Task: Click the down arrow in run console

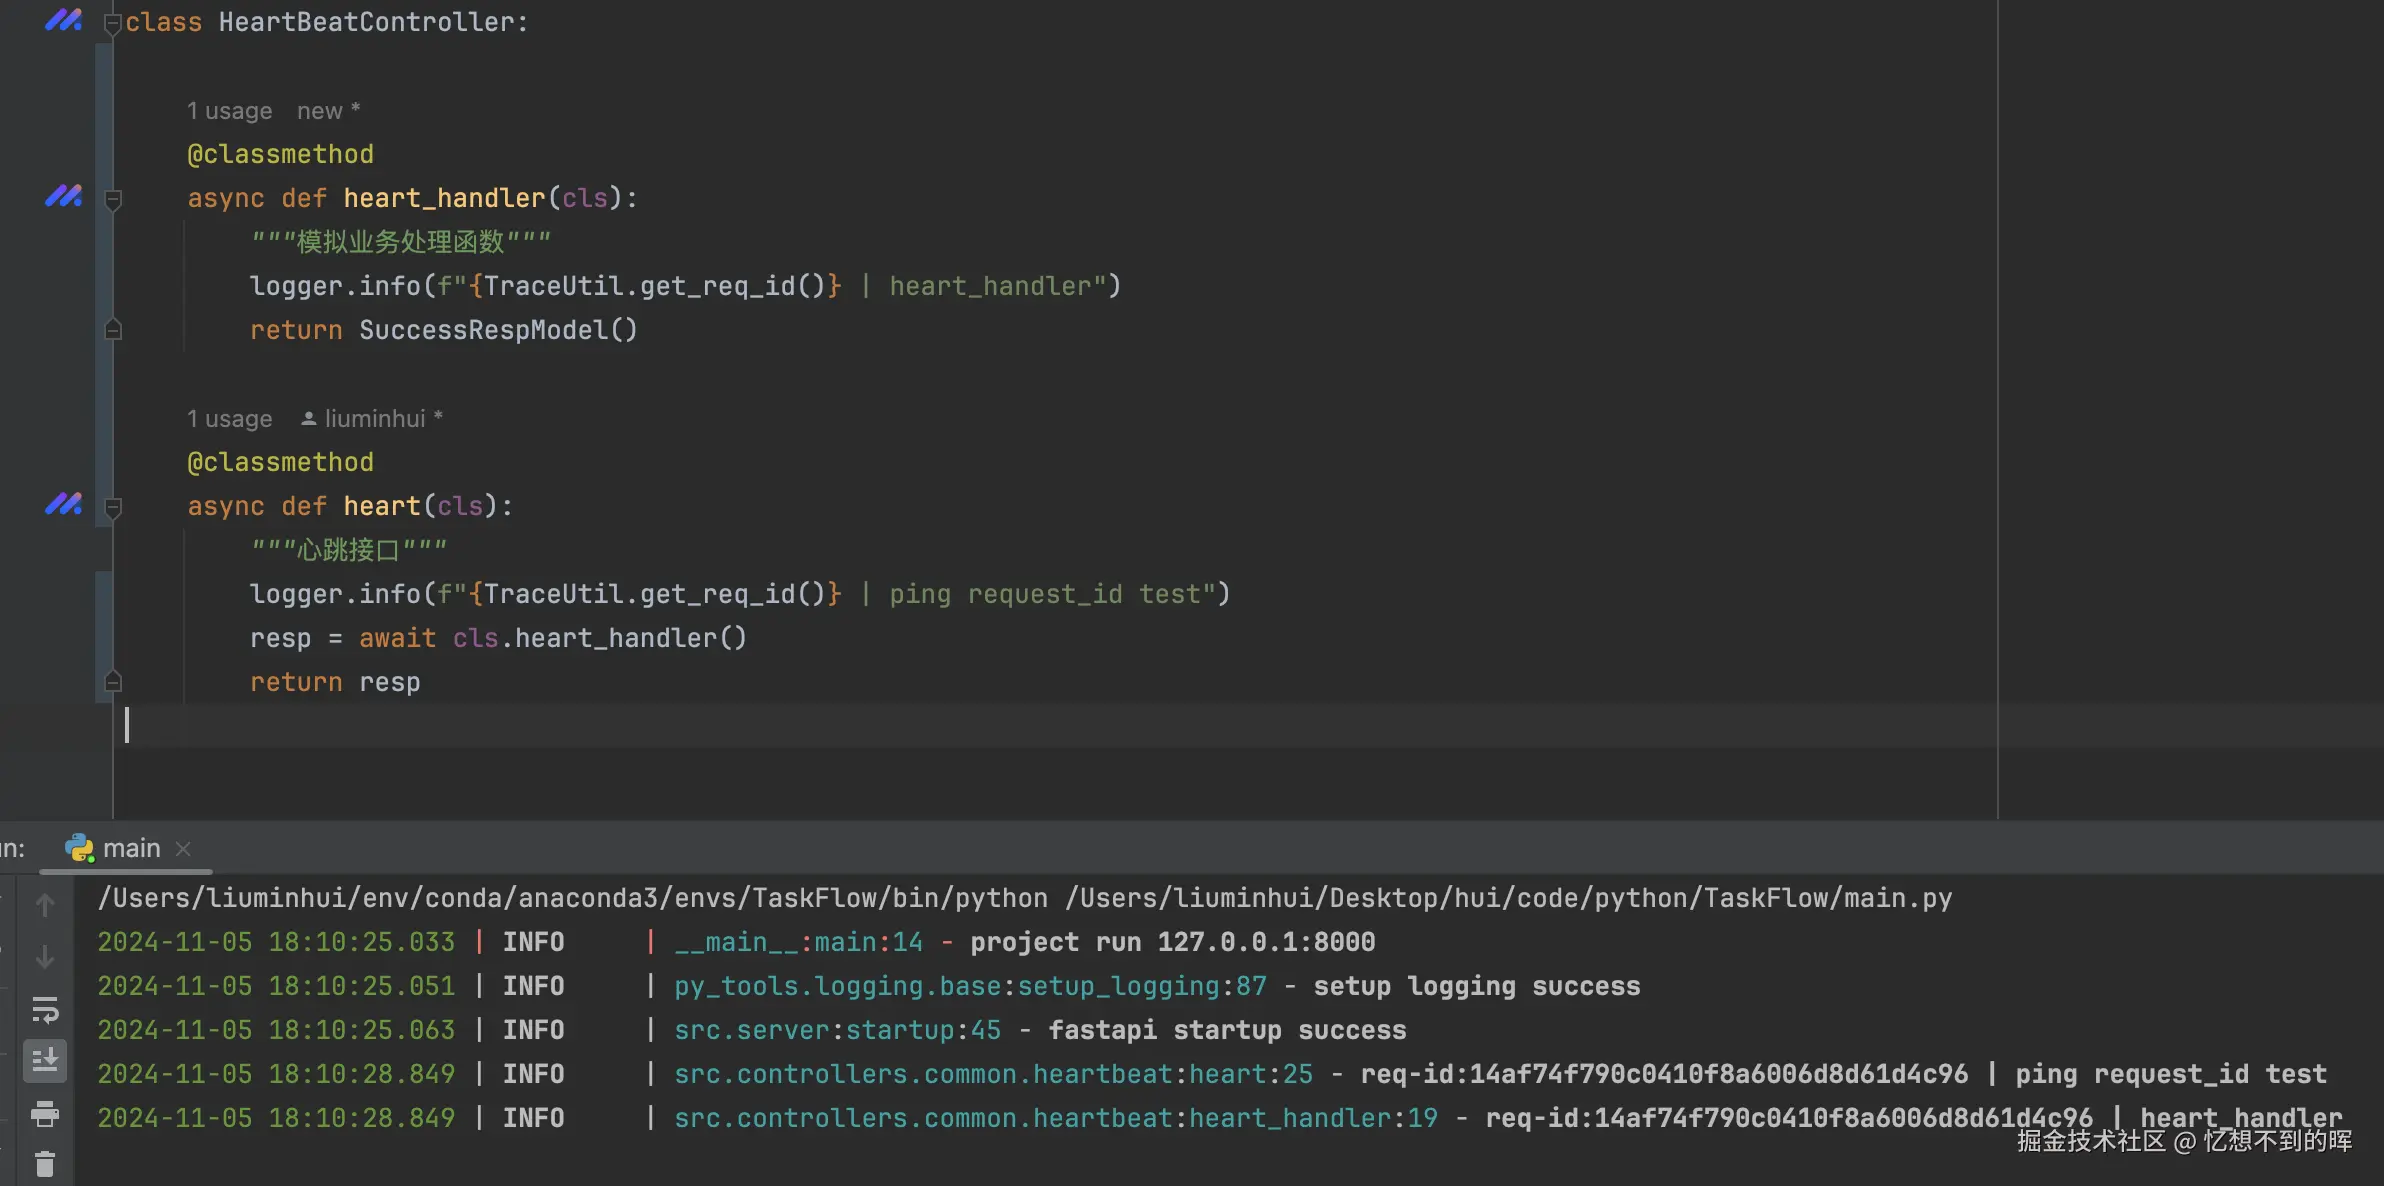Action: pos(45,957)
